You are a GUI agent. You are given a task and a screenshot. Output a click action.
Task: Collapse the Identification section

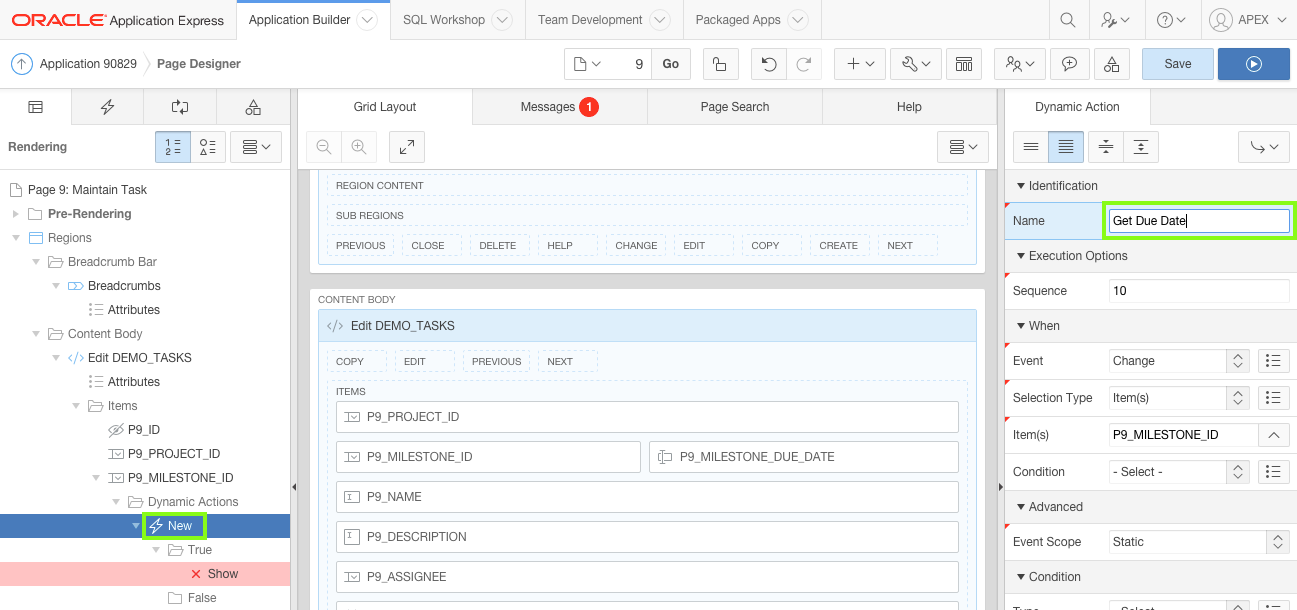coord(1021,186)
